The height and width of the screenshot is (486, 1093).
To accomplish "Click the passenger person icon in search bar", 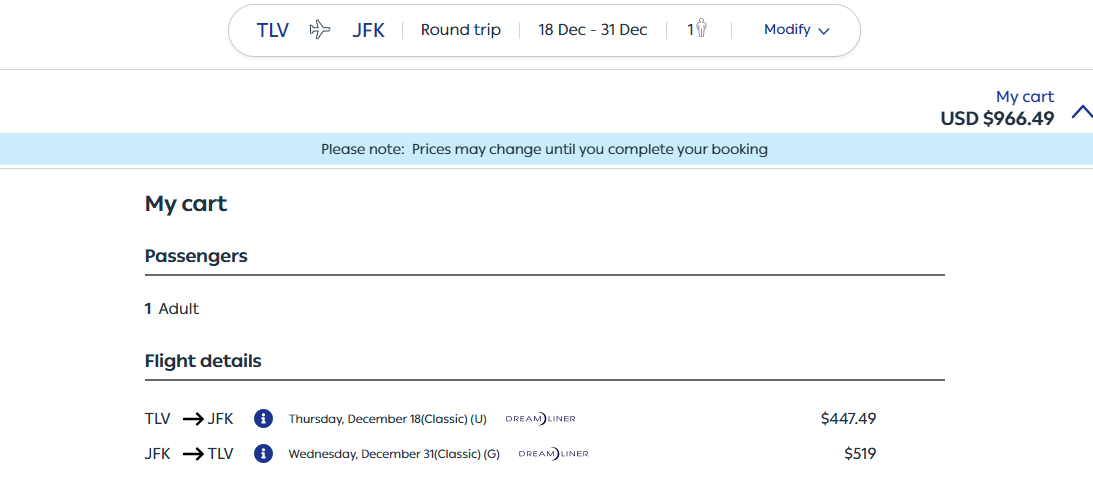I will pyautogui.click(x=701, y=29).
